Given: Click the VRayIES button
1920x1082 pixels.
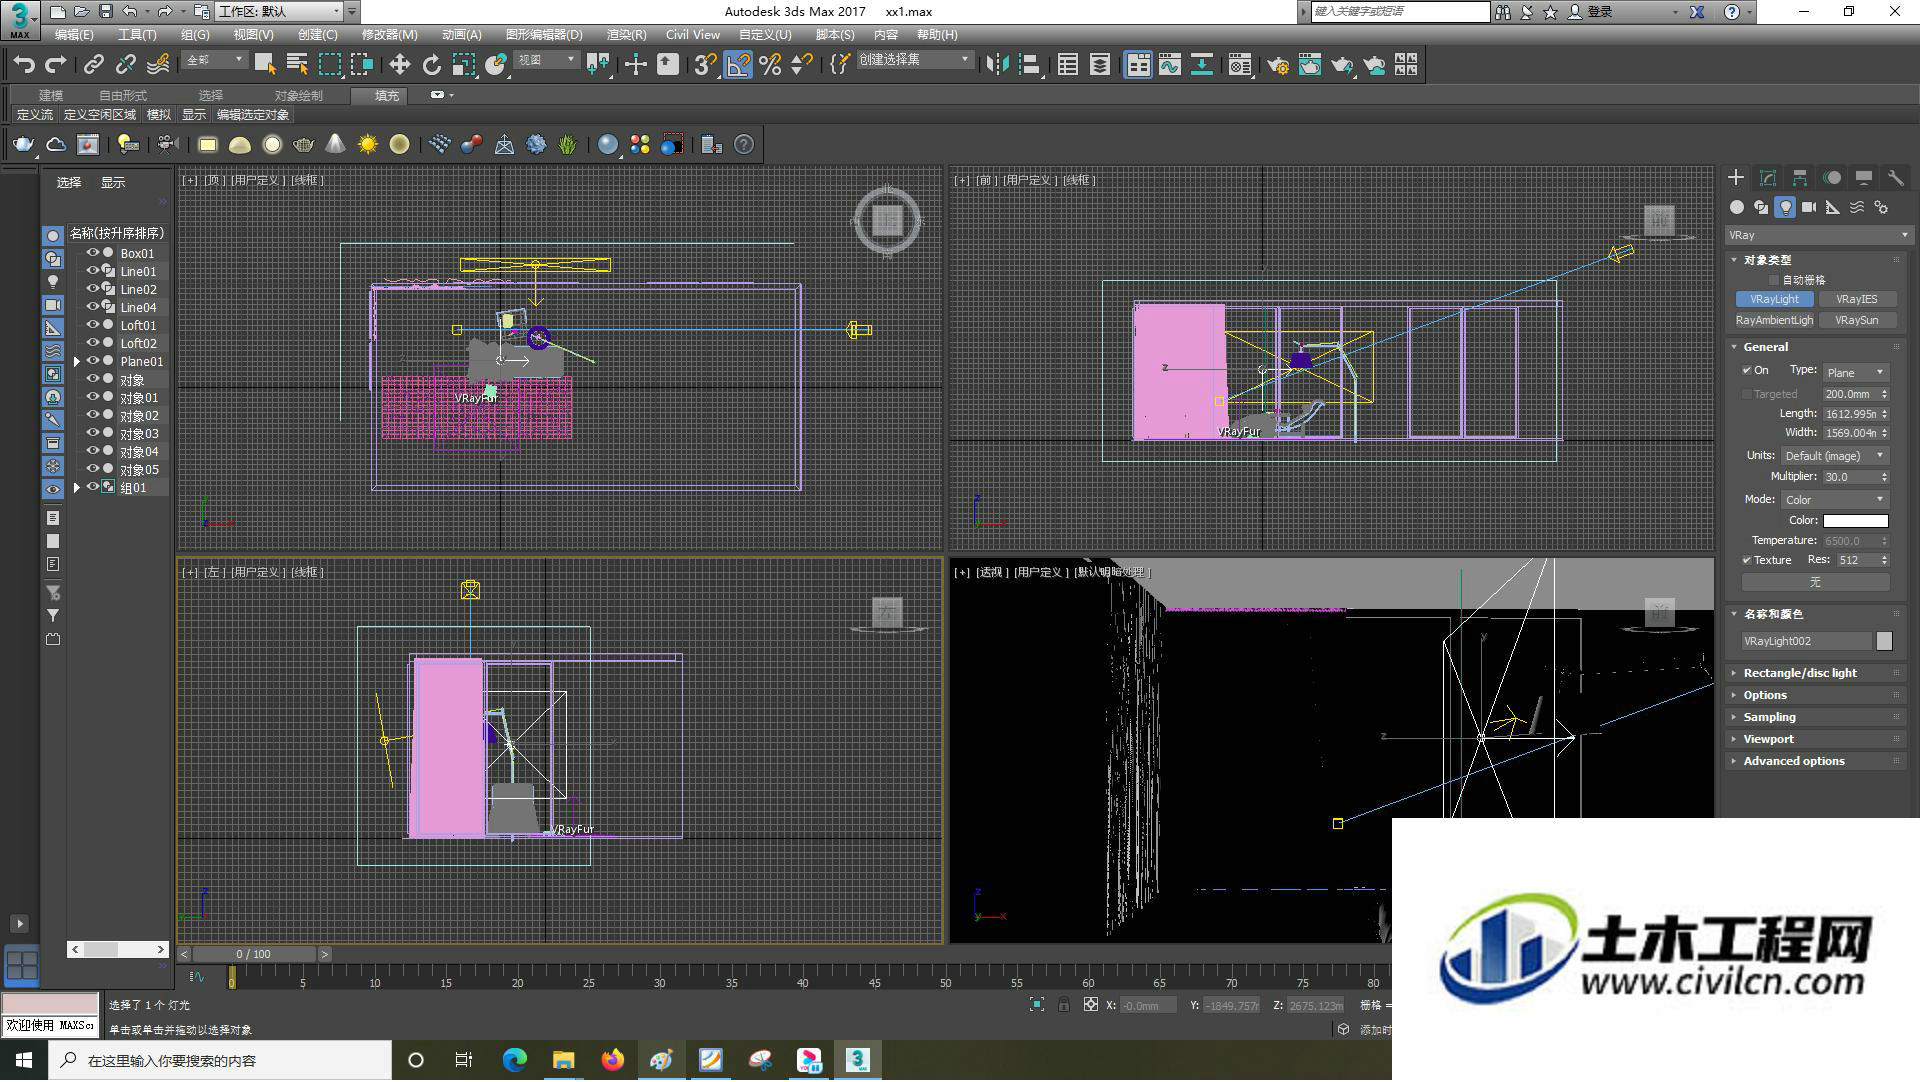Looking at the screenshot, I should coord(1856,299).
